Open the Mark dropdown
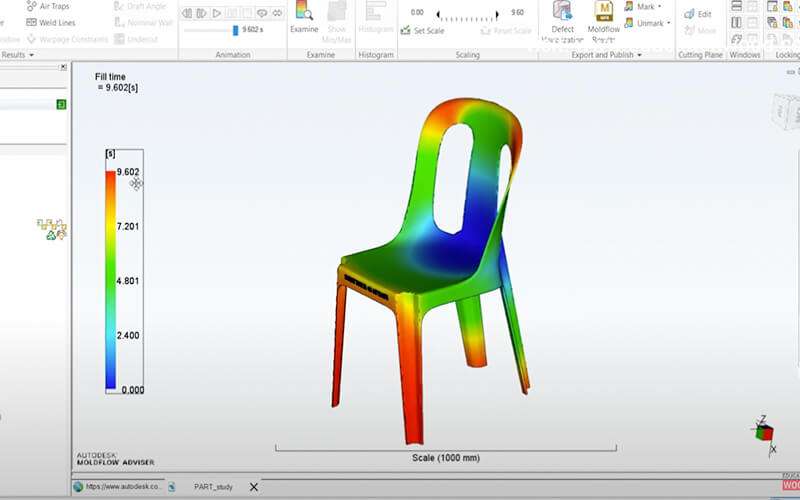The height and width of the screenshot is (500, 800). (x=648, y=7)
